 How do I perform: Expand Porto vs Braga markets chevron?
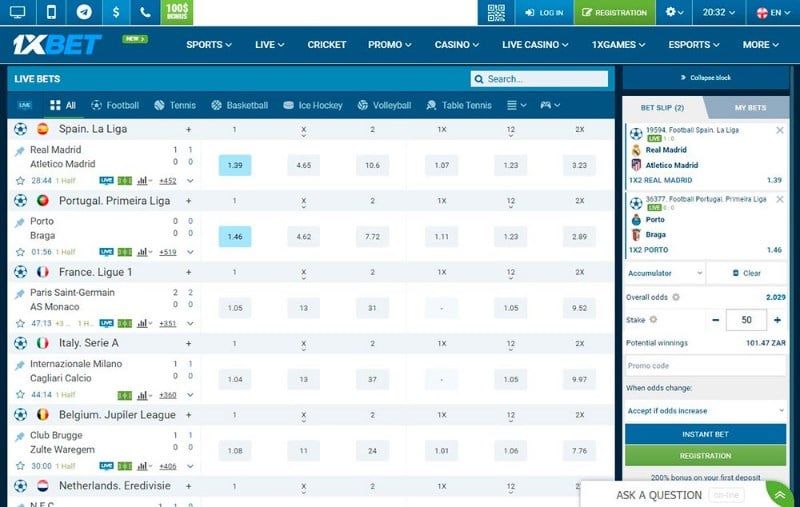click(x=190, y=252)
